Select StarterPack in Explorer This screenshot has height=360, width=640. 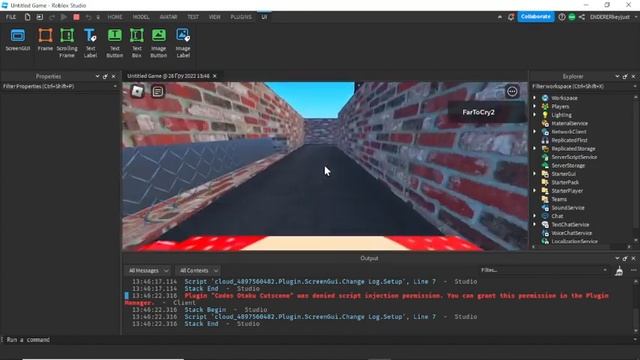[x=565, y=182]
